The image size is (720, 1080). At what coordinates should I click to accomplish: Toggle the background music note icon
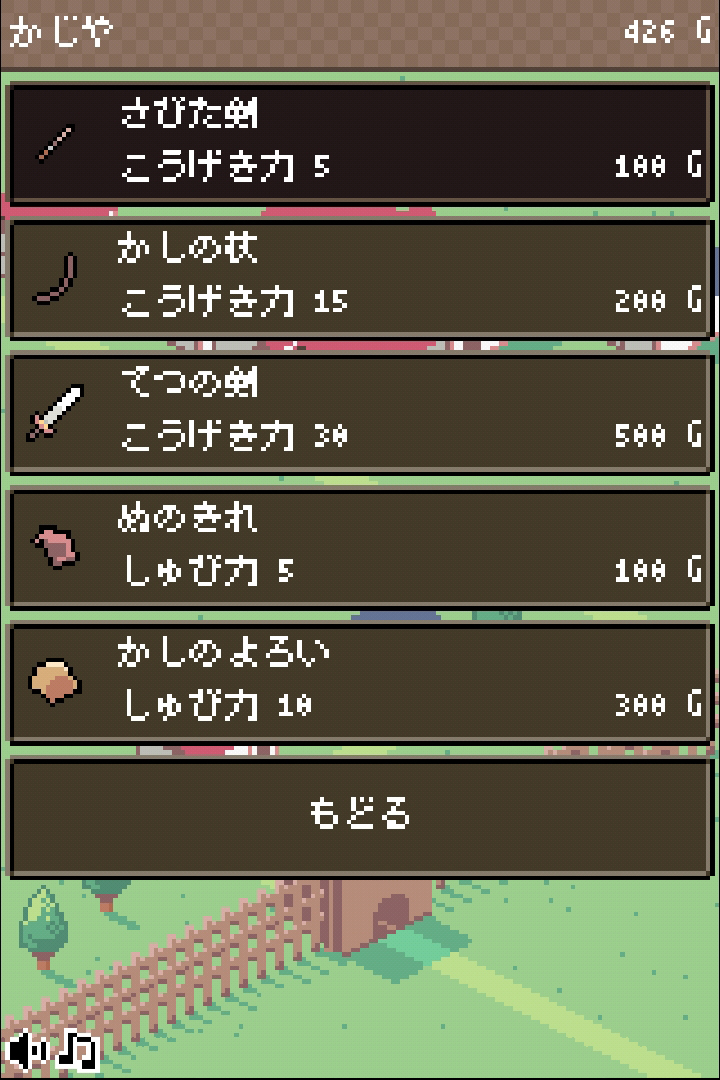click(78, 1050)
